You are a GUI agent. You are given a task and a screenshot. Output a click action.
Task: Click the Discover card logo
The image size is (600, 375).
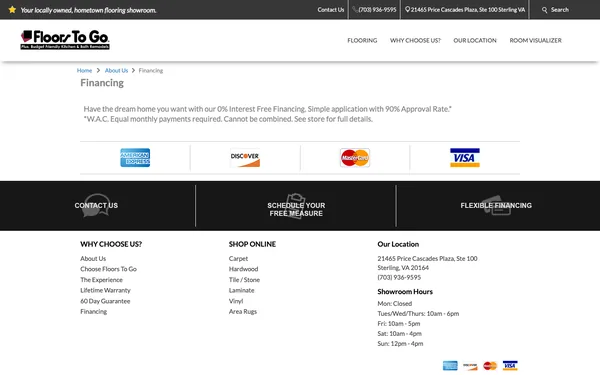[245, 158]
